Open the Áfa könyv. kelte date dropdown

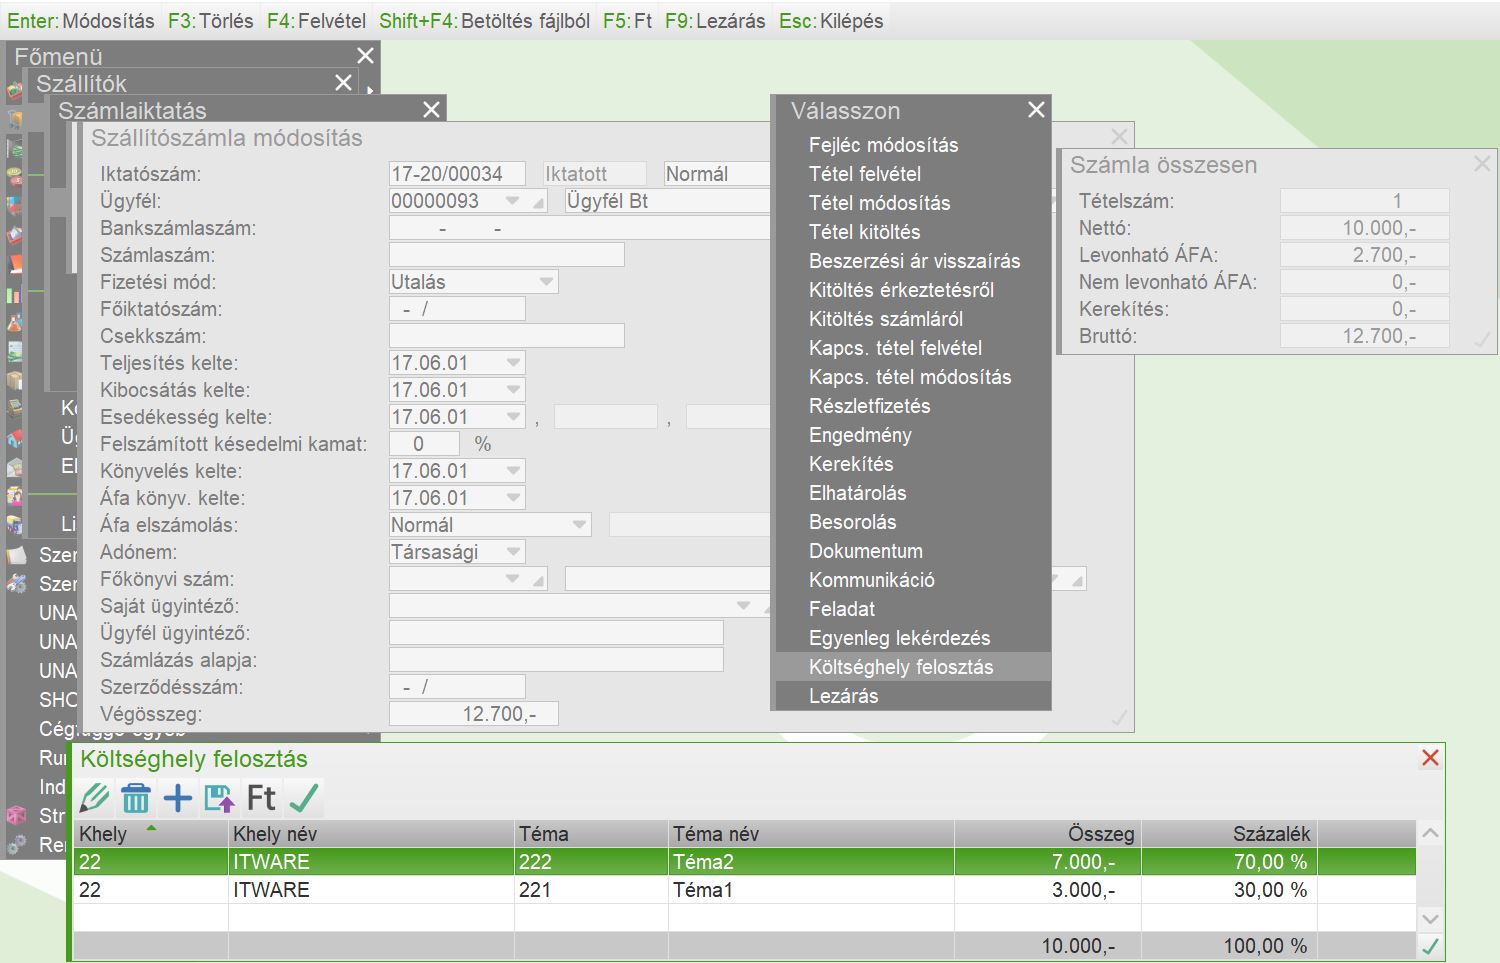(513, 498)
